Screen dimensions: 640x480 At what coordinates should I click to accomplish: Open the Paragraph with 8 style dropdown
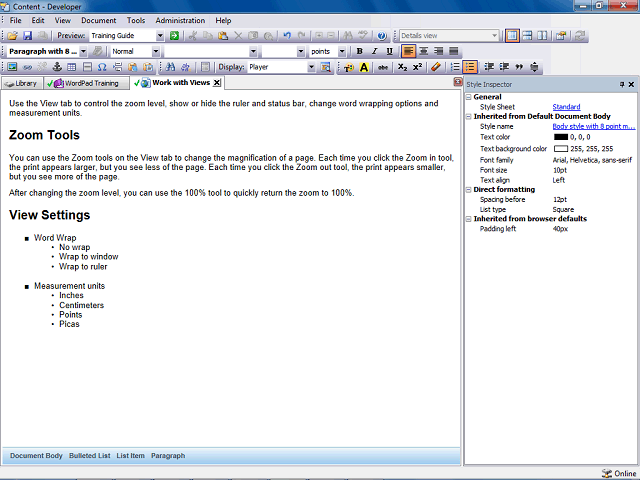83,51
